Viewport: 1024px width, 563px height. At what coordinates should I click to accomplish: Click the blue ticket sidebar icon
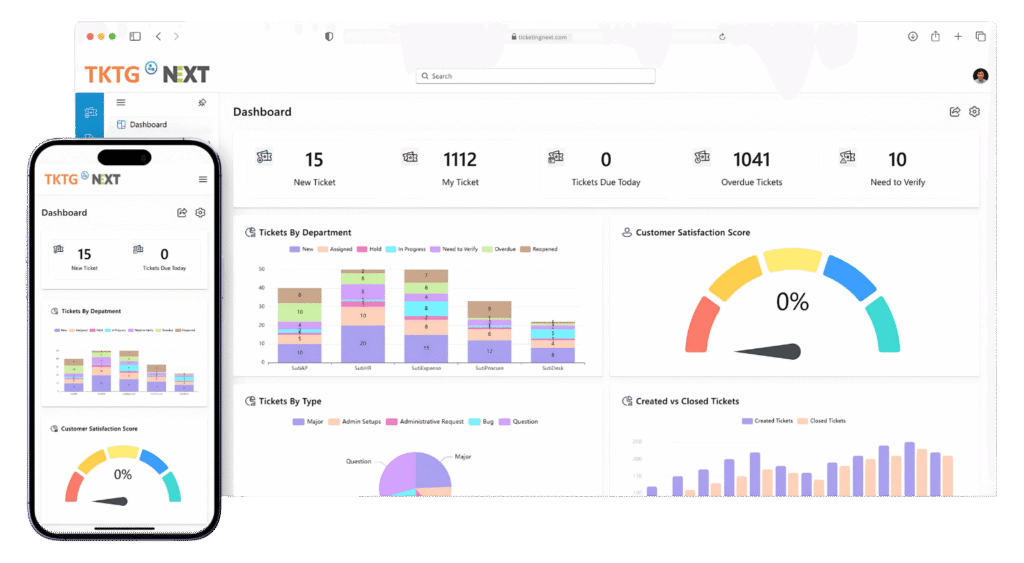[90, 112]
